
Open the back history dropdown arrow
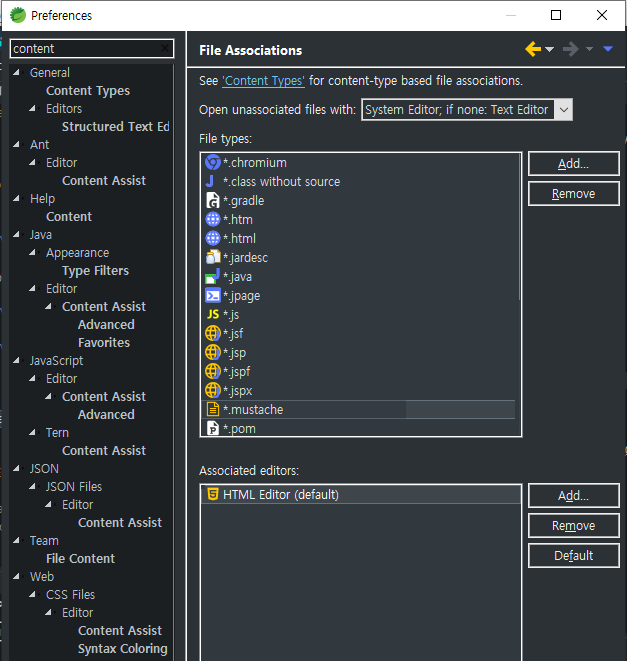(549, 49)
